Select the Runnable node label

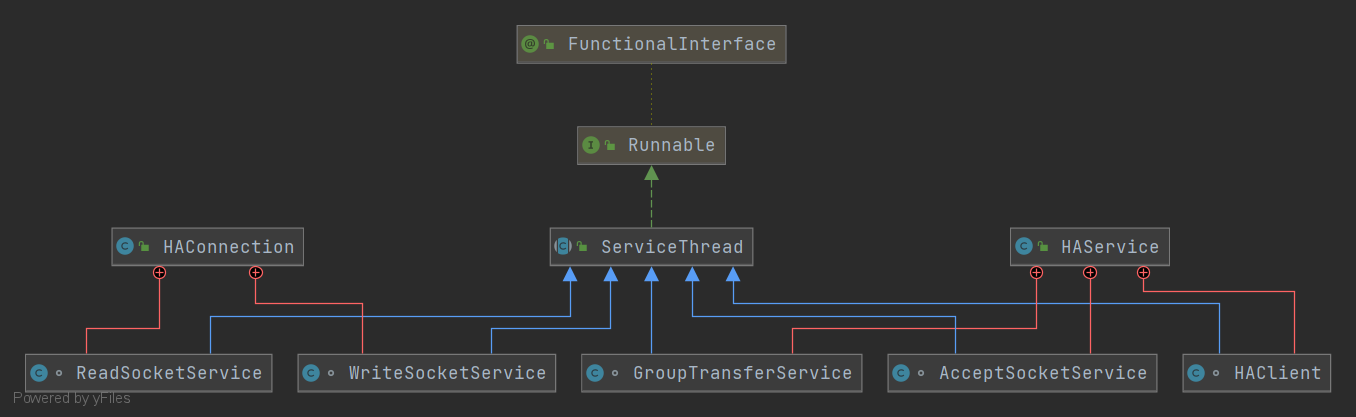[671, 145]
